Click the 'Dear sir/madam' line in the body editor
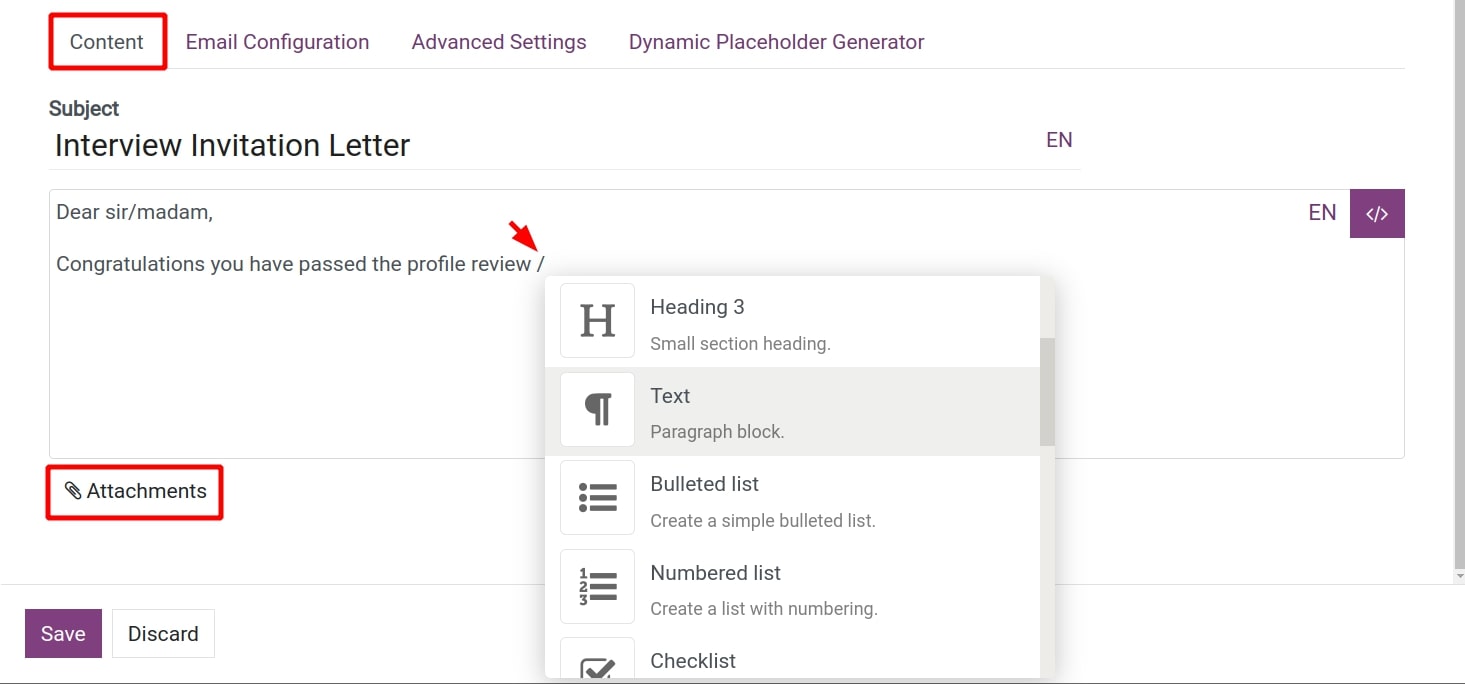This screenshot has height=684, width=1465. tap(134, 212)
